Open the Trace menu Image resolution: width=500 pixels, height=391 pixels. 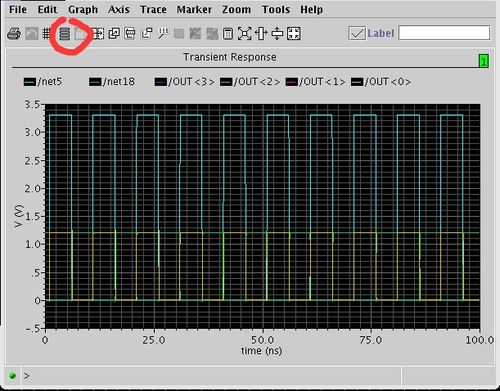pos(153,9)
